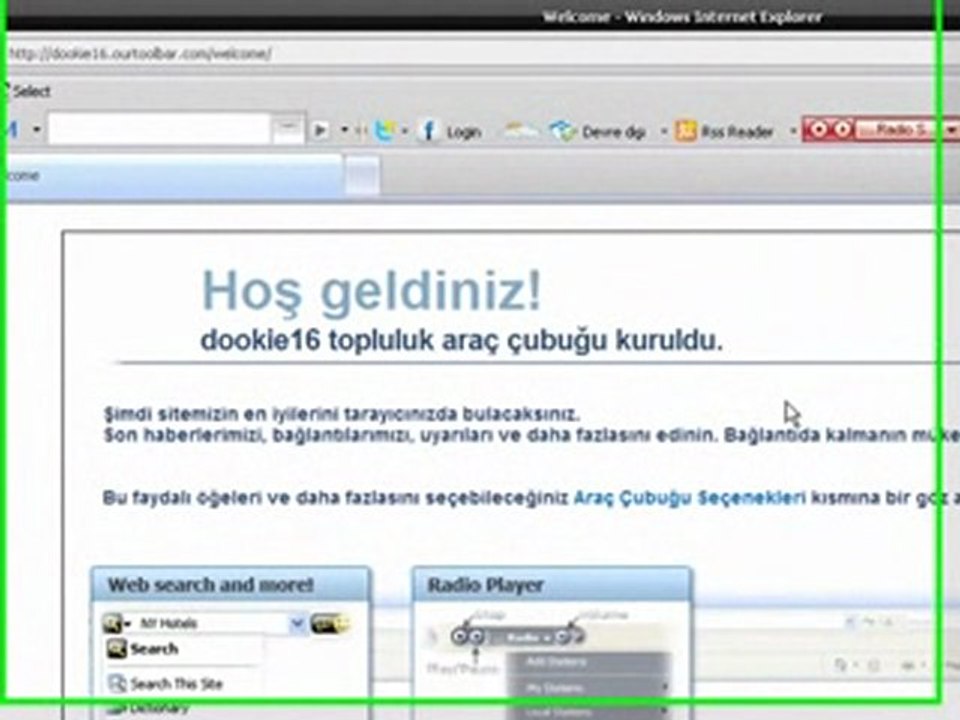The height and width of the screenshot is (720, 960).
Task: Expand the toolbar logo dropdown arrow
Action: pyautogui.click(x=36, y=130)
